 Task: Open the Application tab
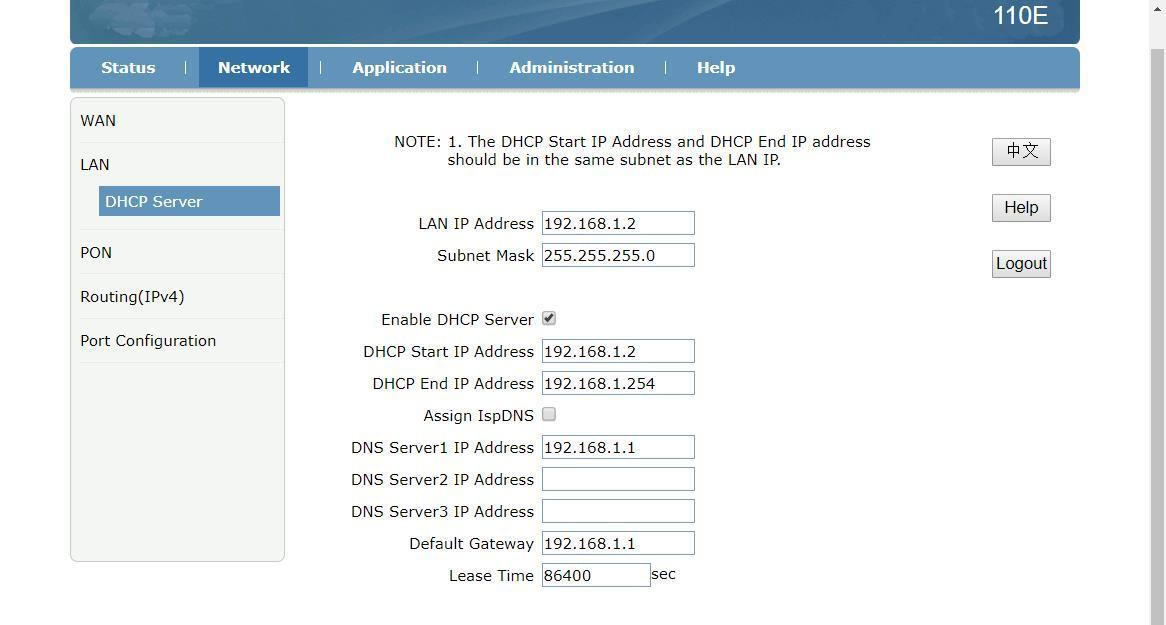point(399,68)
